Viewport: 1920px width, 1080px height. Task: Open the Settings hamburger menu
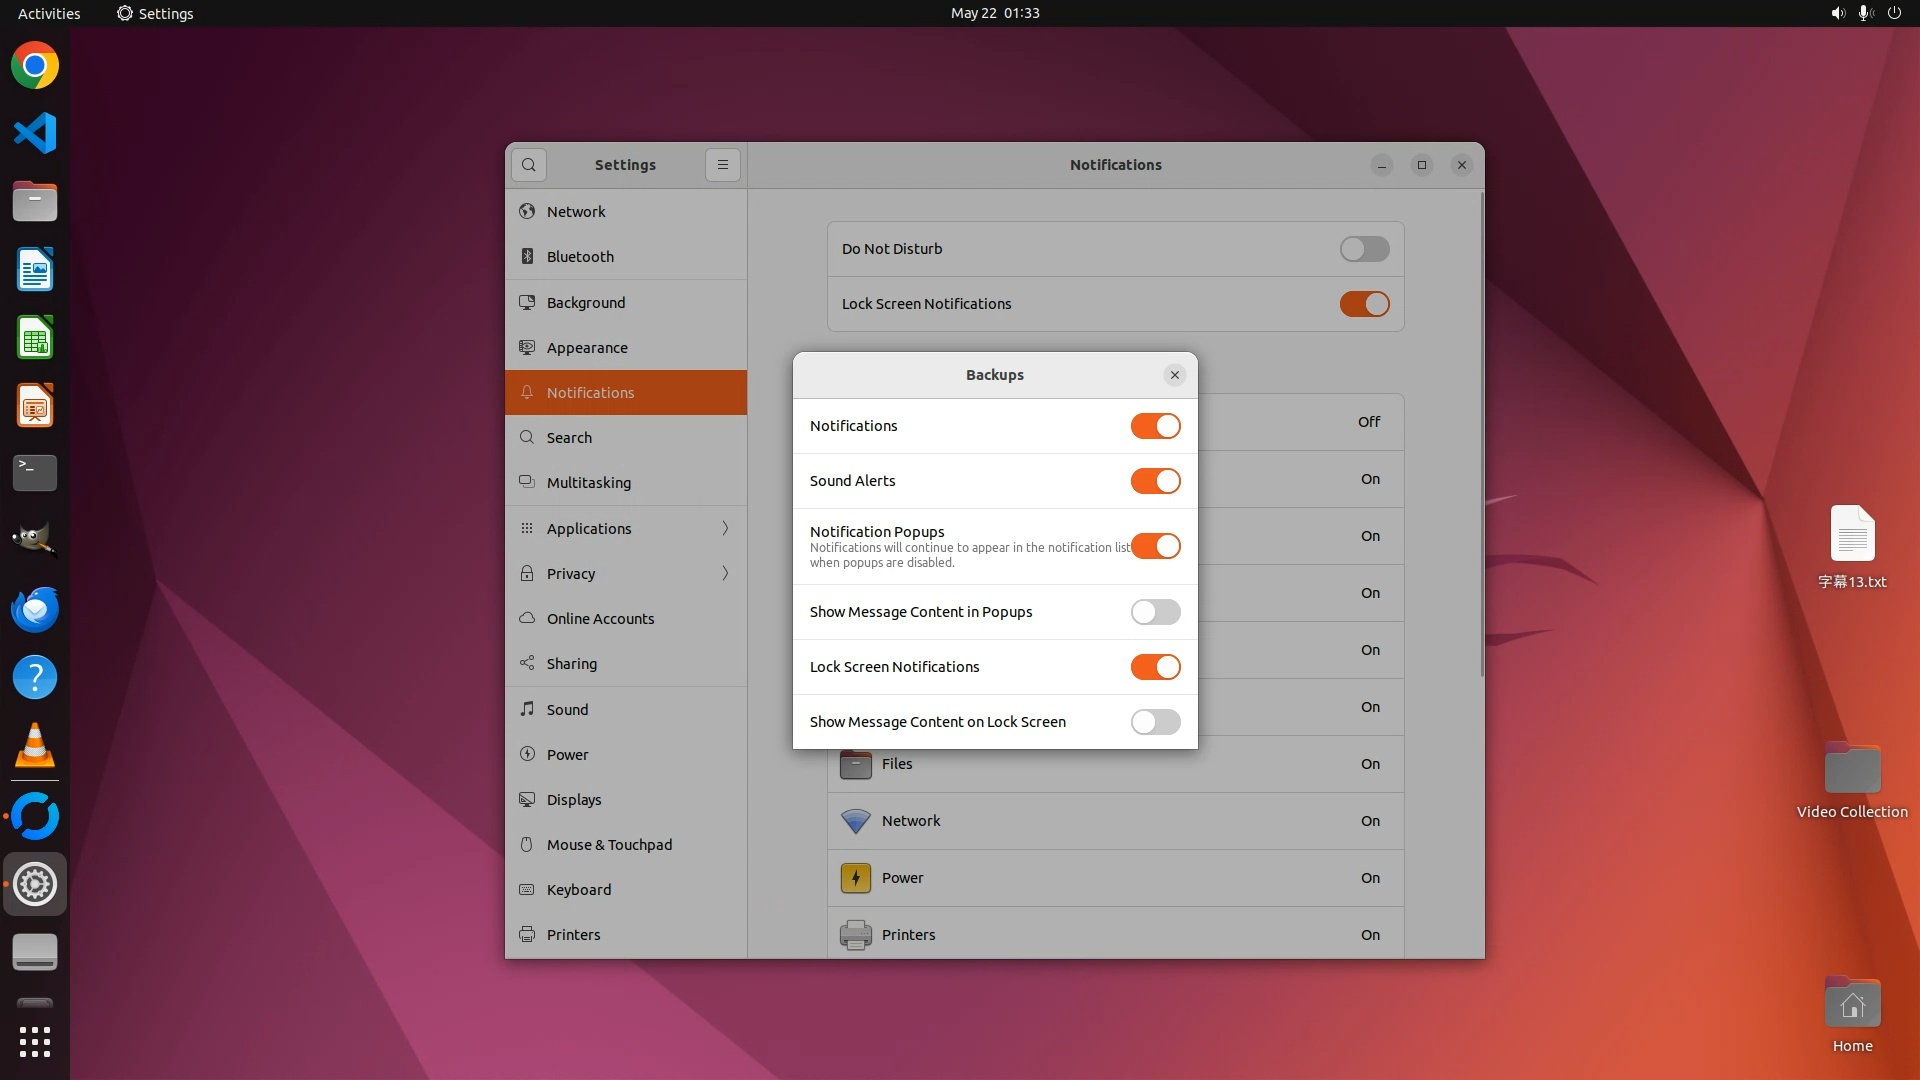pos(723,165)
